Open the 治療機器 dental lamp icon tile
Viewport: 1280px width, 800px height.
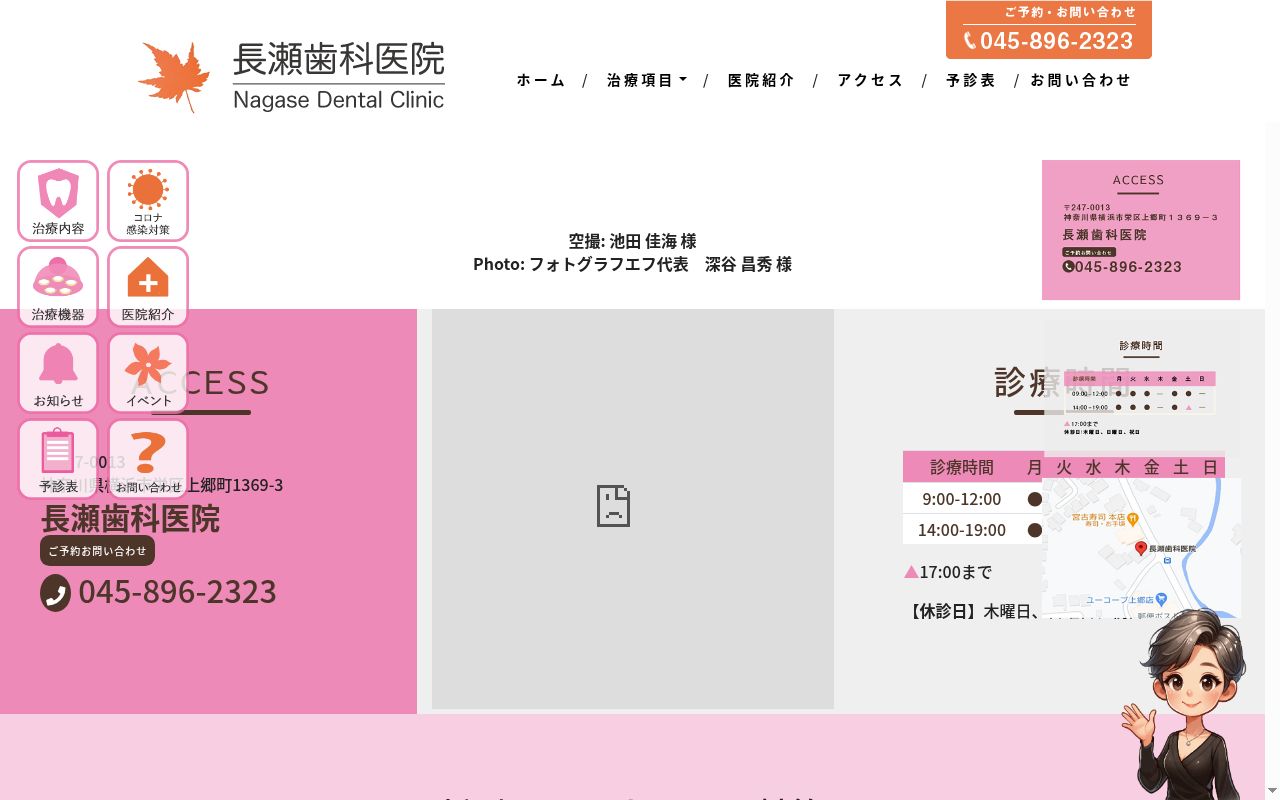coord(58,287)
